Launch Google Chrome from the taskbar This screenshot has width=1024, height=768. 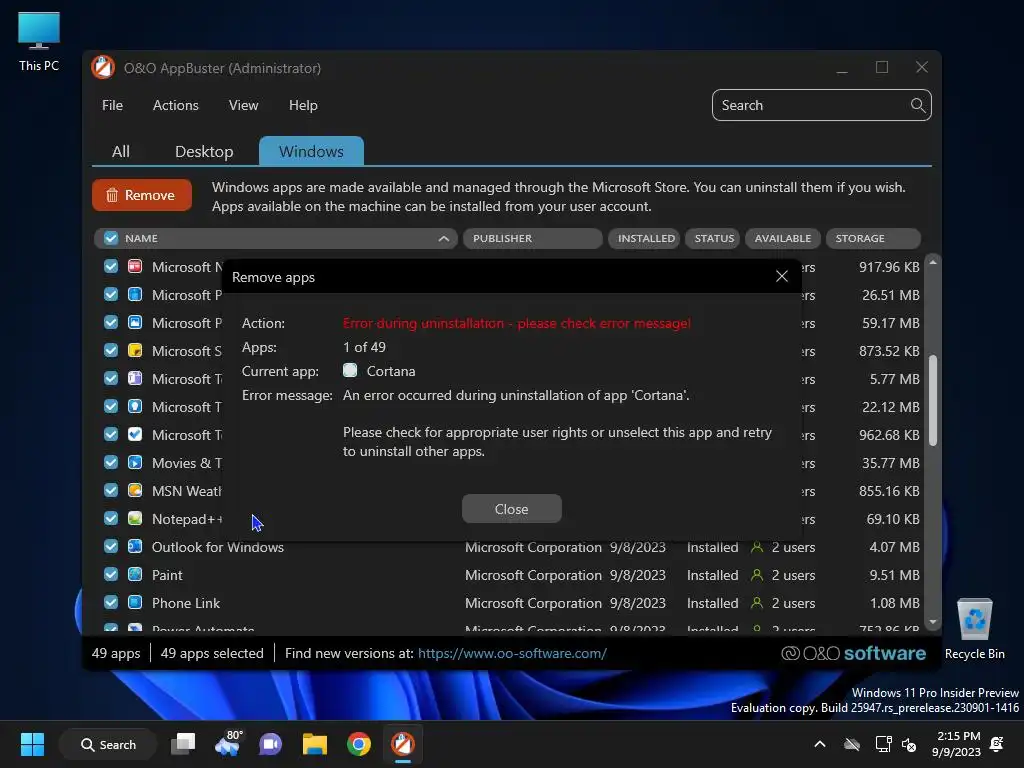click(x=359, y=744)
